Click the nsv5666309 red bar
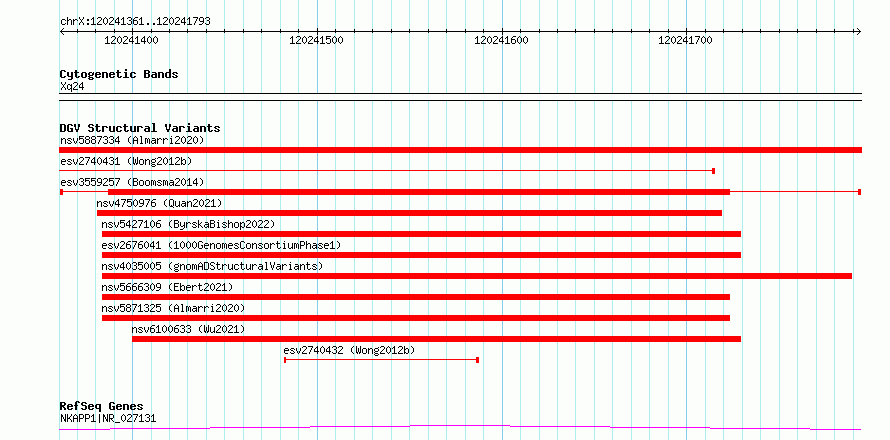The width and height of the screenshot is (890, 440). tap(416, 297)
